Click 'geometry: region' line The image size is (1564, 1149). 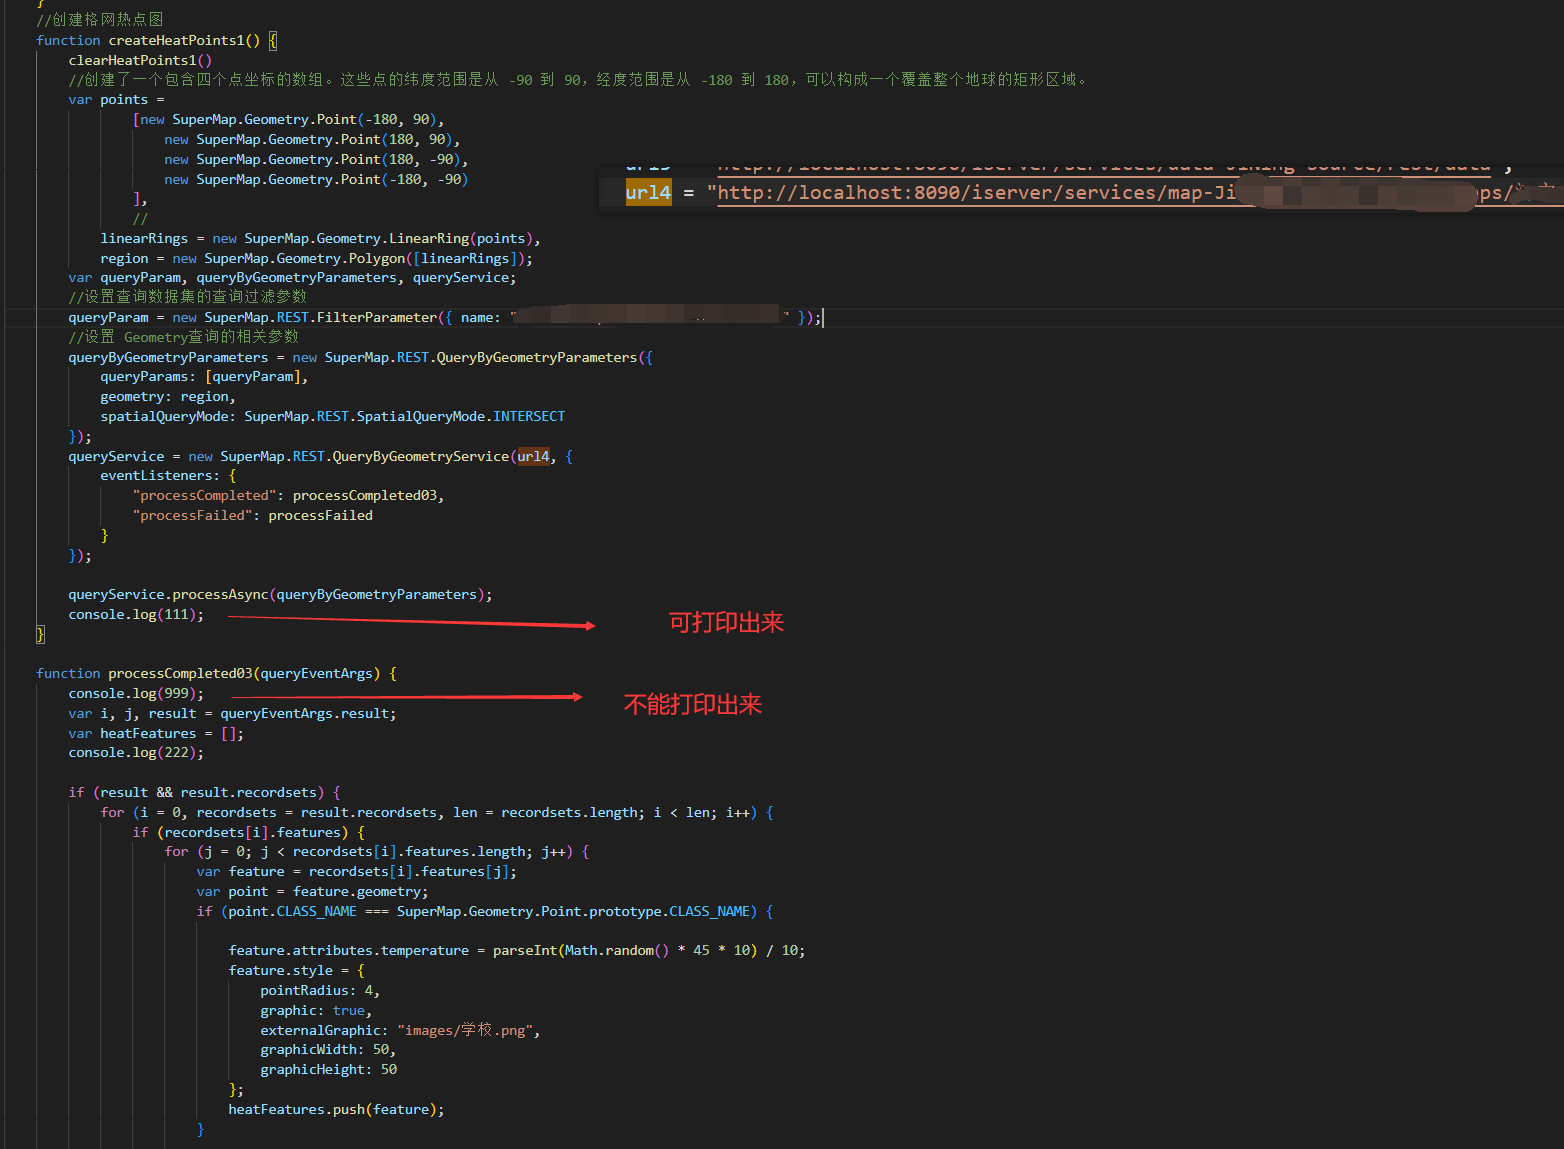[168, 396]
